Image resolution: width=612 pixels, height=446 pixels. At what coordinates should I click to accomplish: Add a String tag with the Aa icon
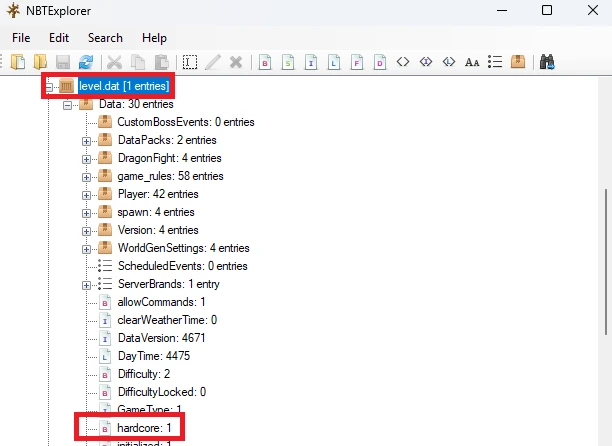[472, 62]
